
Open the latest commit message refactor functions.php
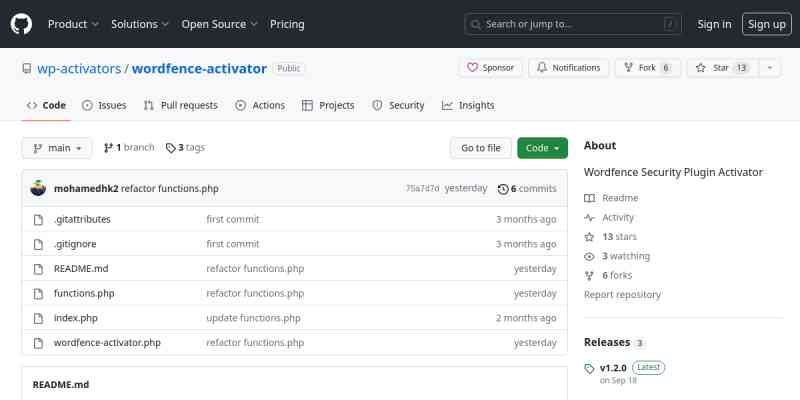tap(170, 188)
